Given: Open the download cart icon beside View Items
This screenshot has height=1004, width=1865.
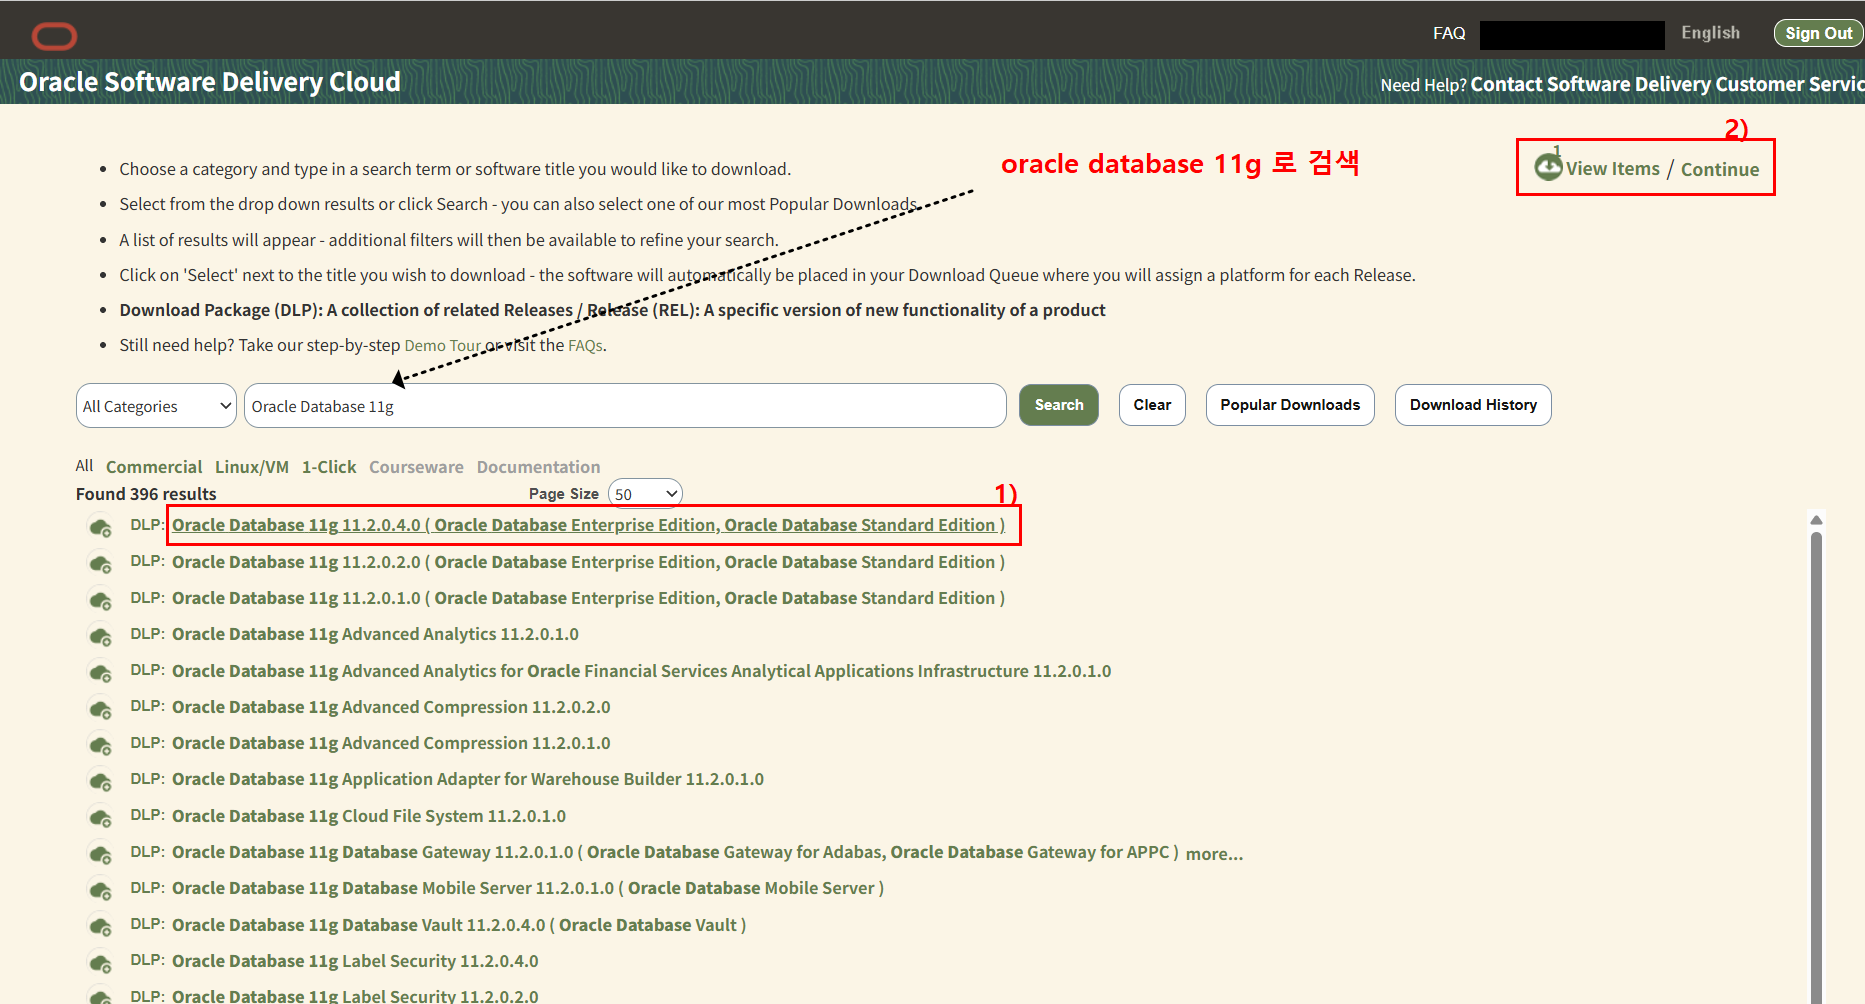Looking at the screenshot, I should (1548, 166).
